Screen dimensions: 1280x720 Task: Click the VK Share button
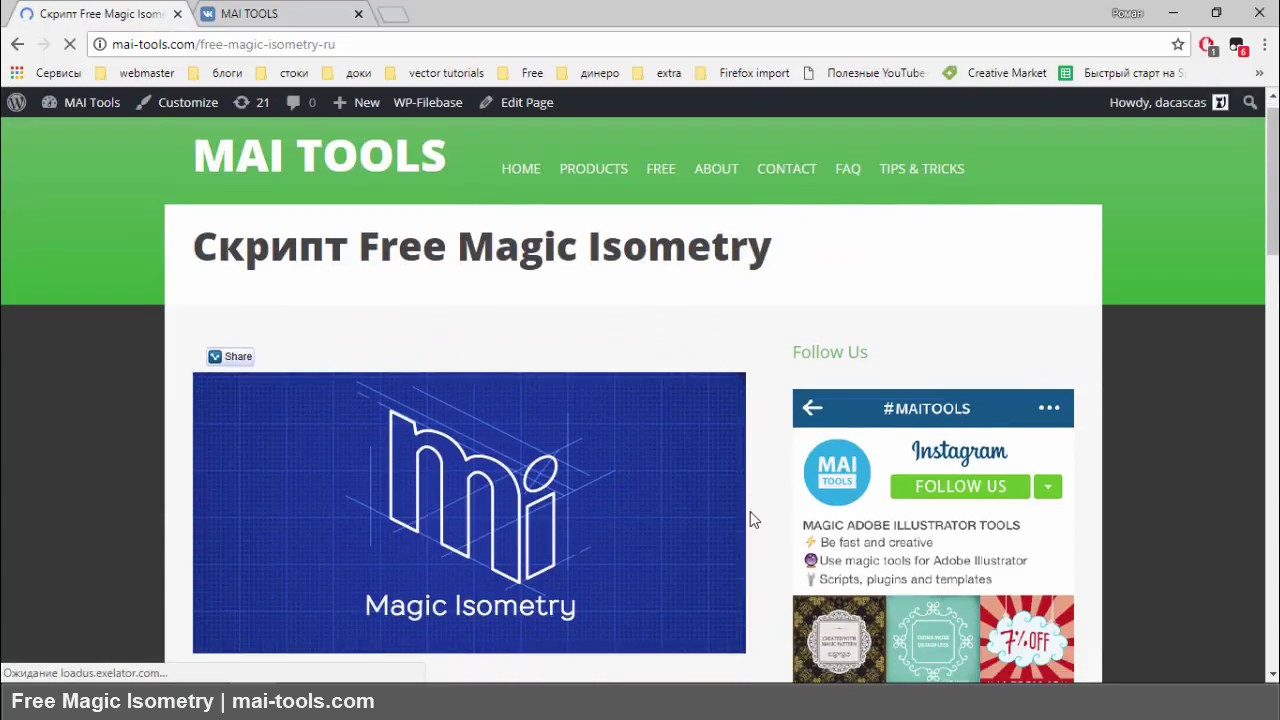(x=230, y=356)
